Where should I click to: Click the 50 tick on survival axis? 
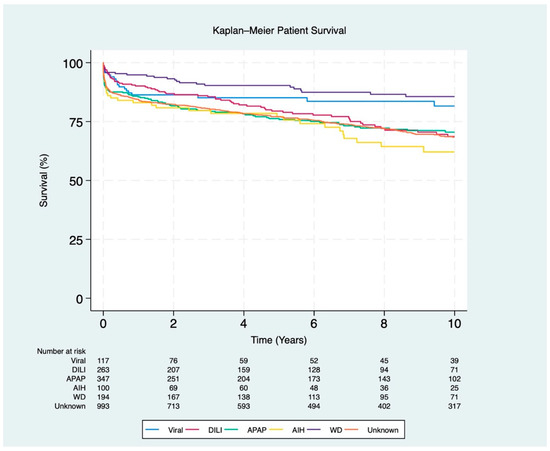[x=76, y=180]
